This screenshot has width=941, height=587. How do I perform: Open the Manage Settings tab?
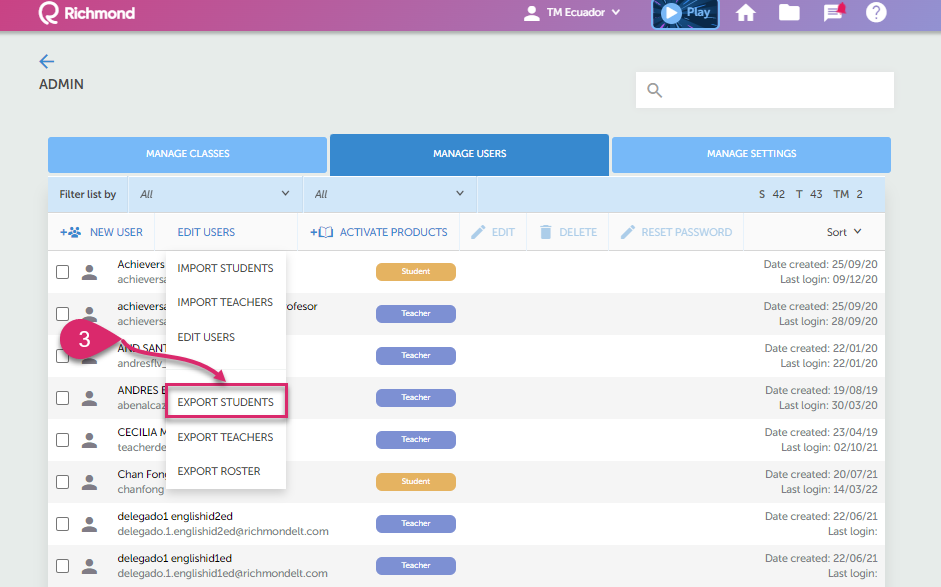click(751, 154)
